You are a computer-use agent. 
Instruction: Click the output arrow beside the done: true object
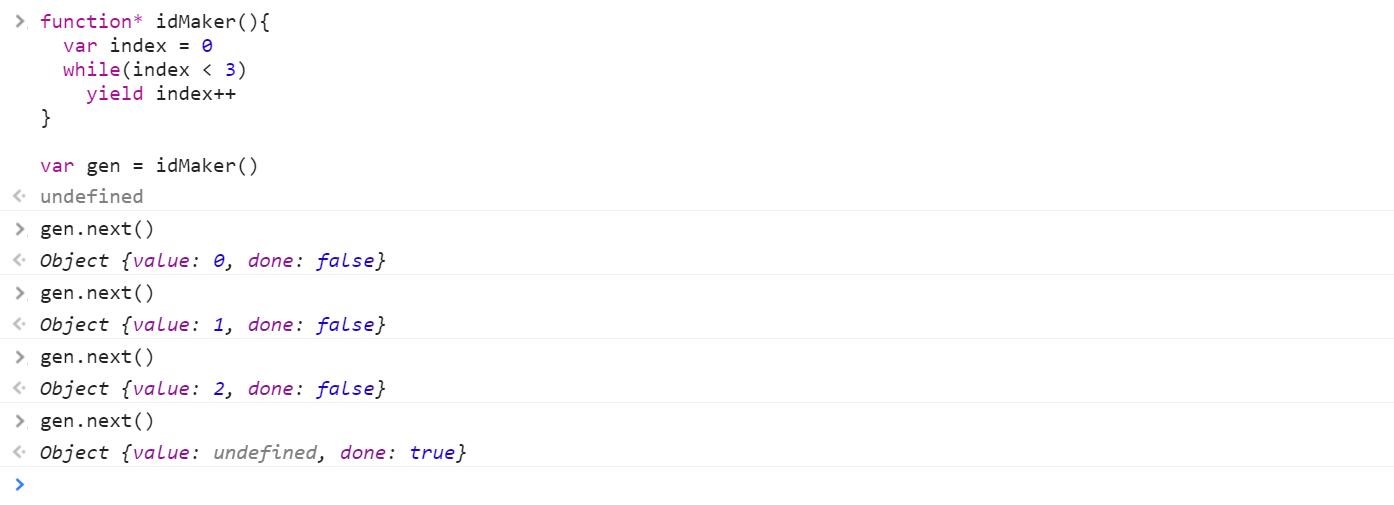pos(20,453)
